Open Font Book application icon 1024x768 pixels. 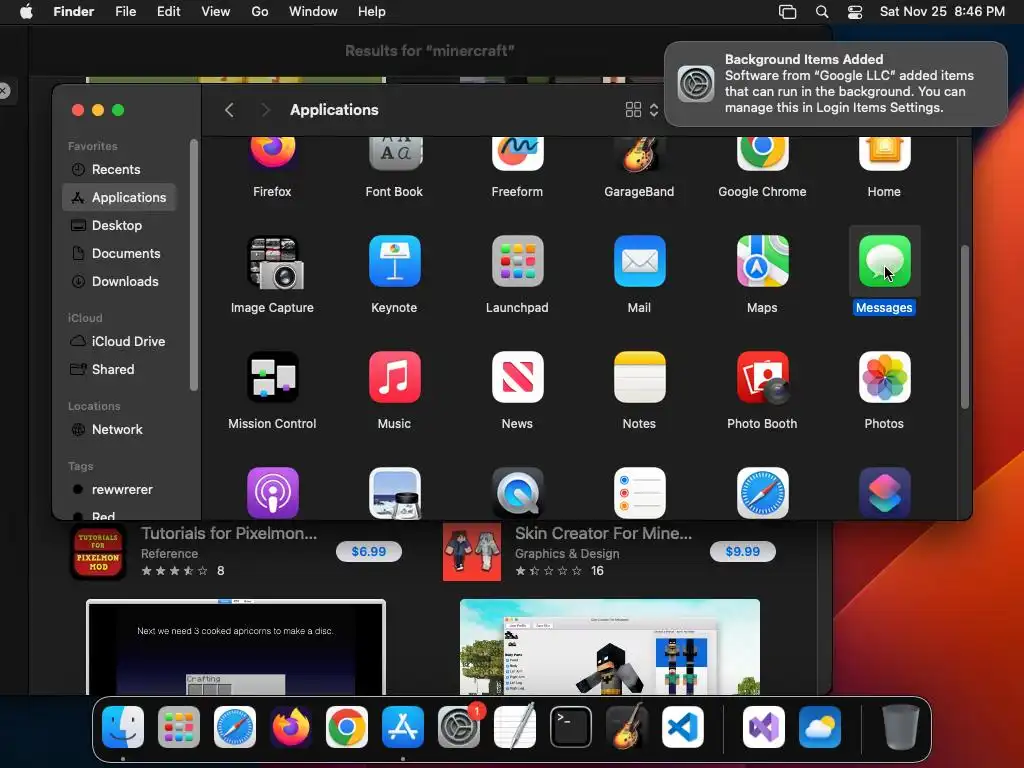coord(394,154)
